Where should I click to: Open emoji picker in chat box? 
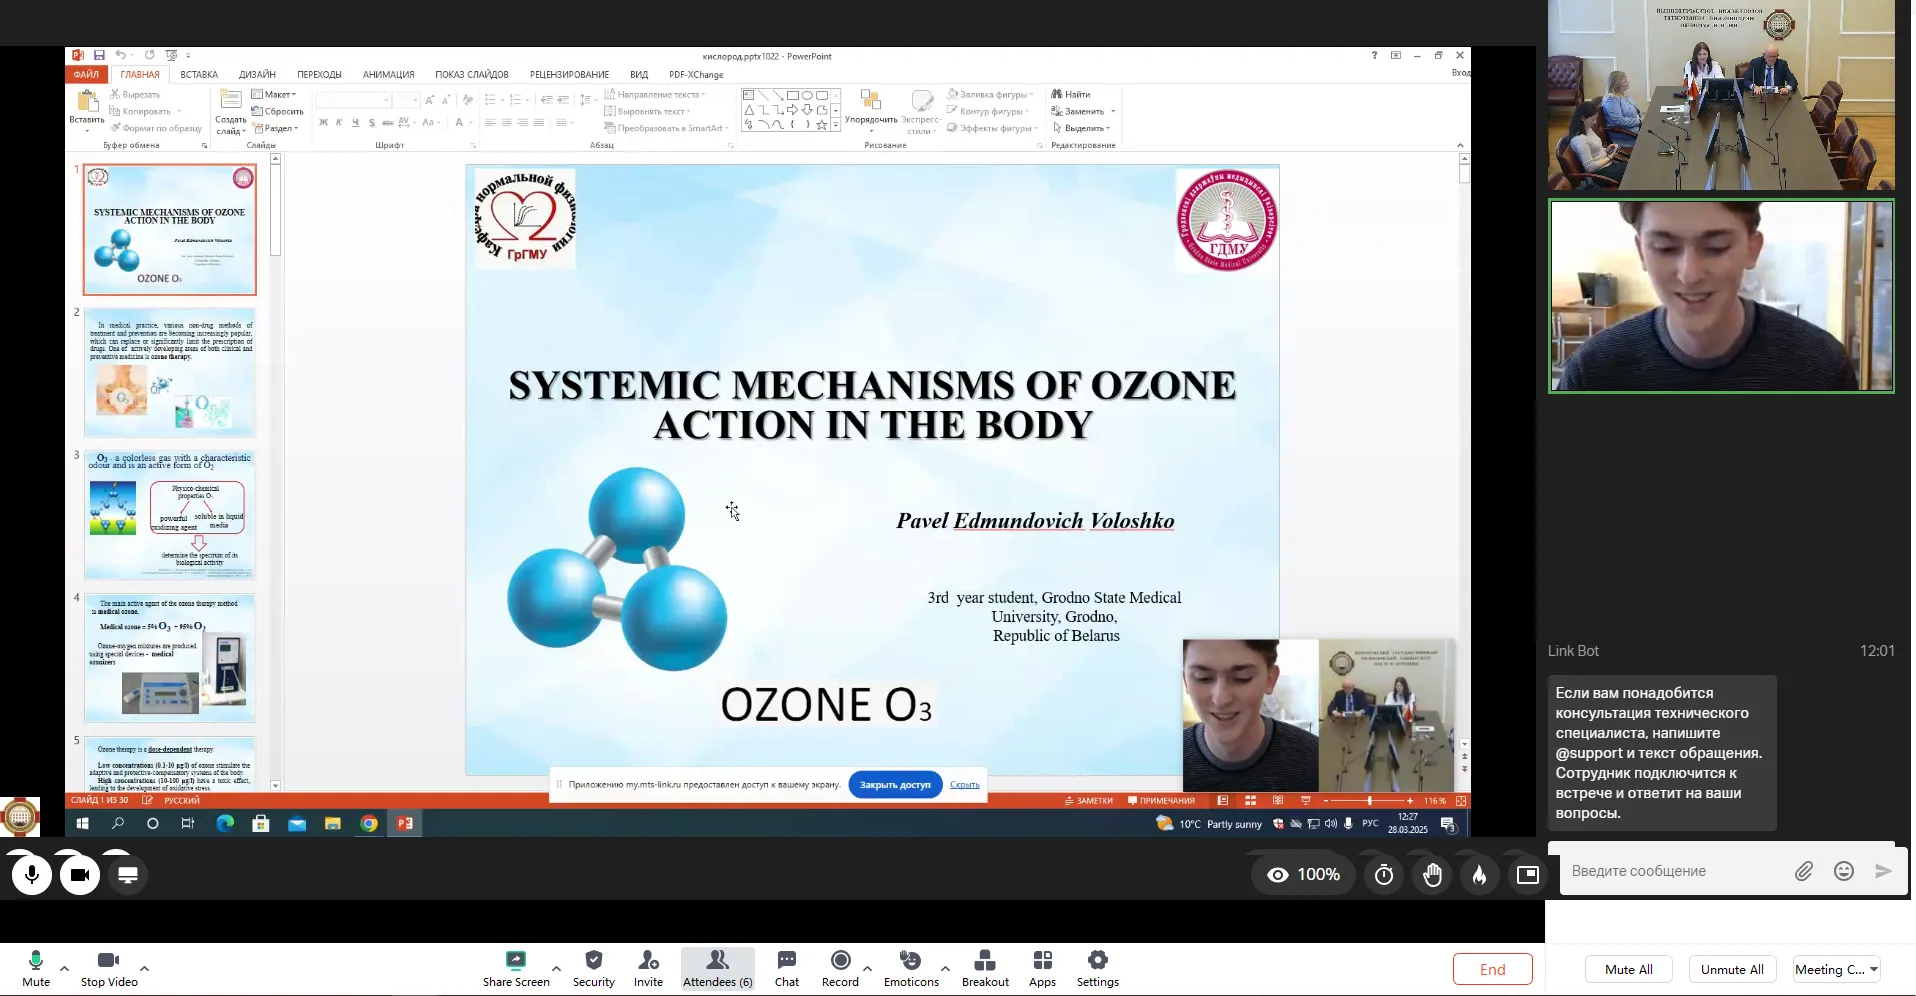click(1844, 871)
